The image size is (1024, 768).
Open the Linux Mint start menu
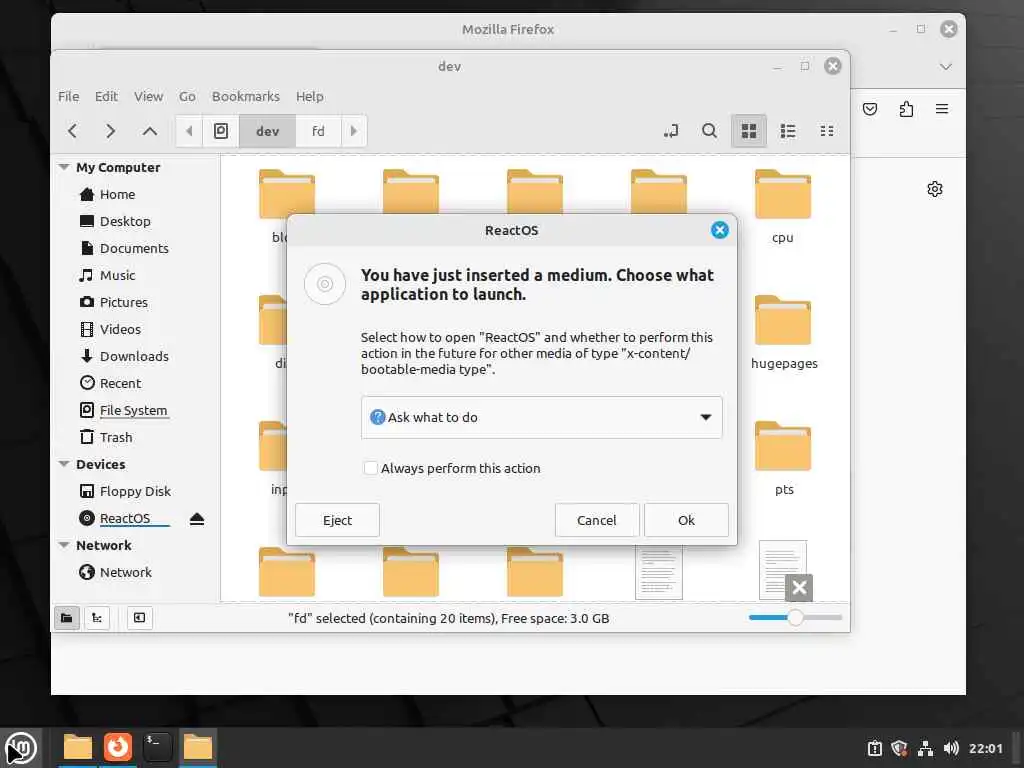coord(21,748)
